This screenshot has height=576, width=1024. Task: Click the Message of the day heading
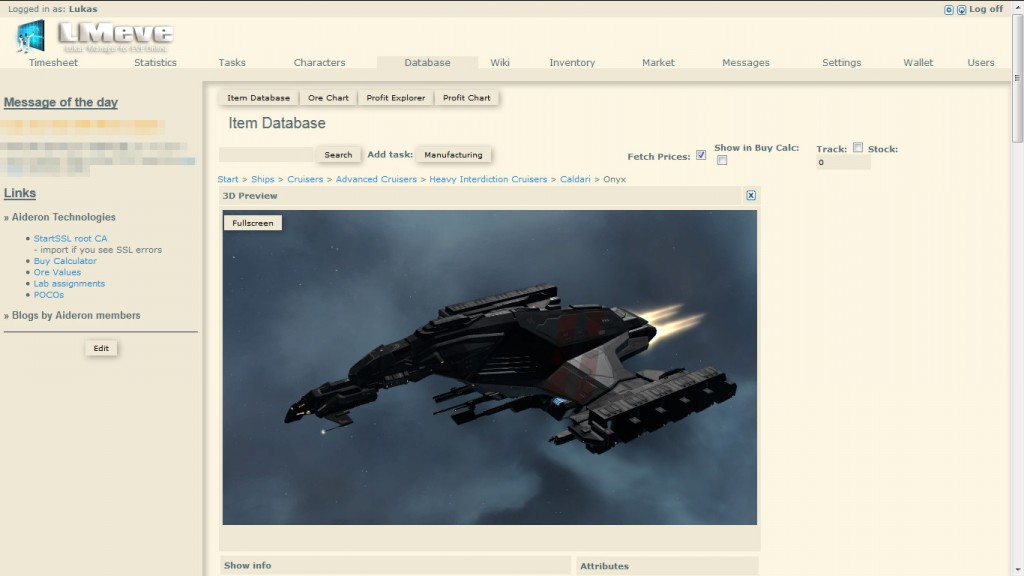pyautogui.click(x=61, y=103)
